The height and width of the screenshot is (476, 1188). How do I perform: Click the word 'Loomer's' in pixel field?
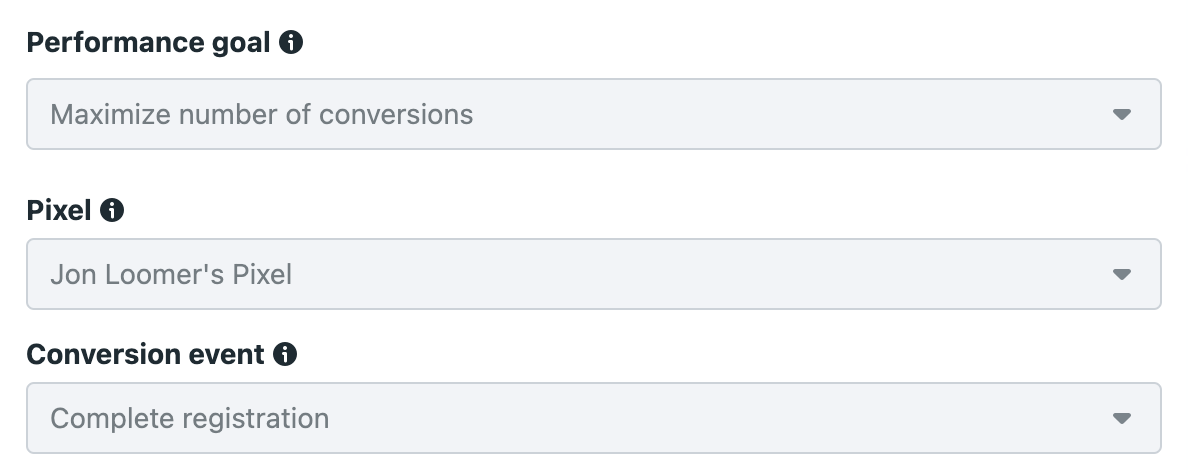164,274
